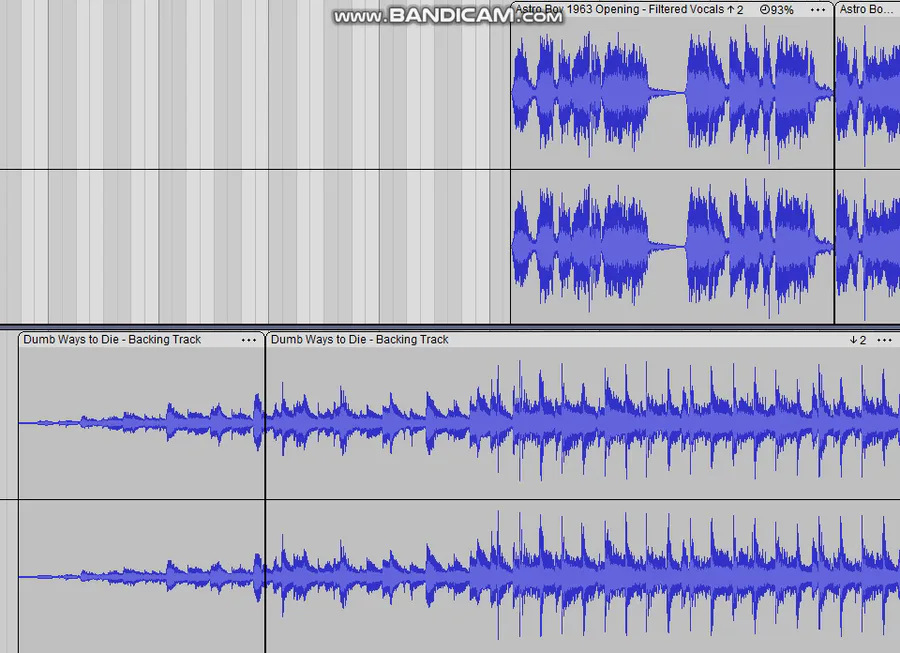Select the truncated 'Astro Bo...' clip title
The image size is (900, 653).
tap(866, 9)
